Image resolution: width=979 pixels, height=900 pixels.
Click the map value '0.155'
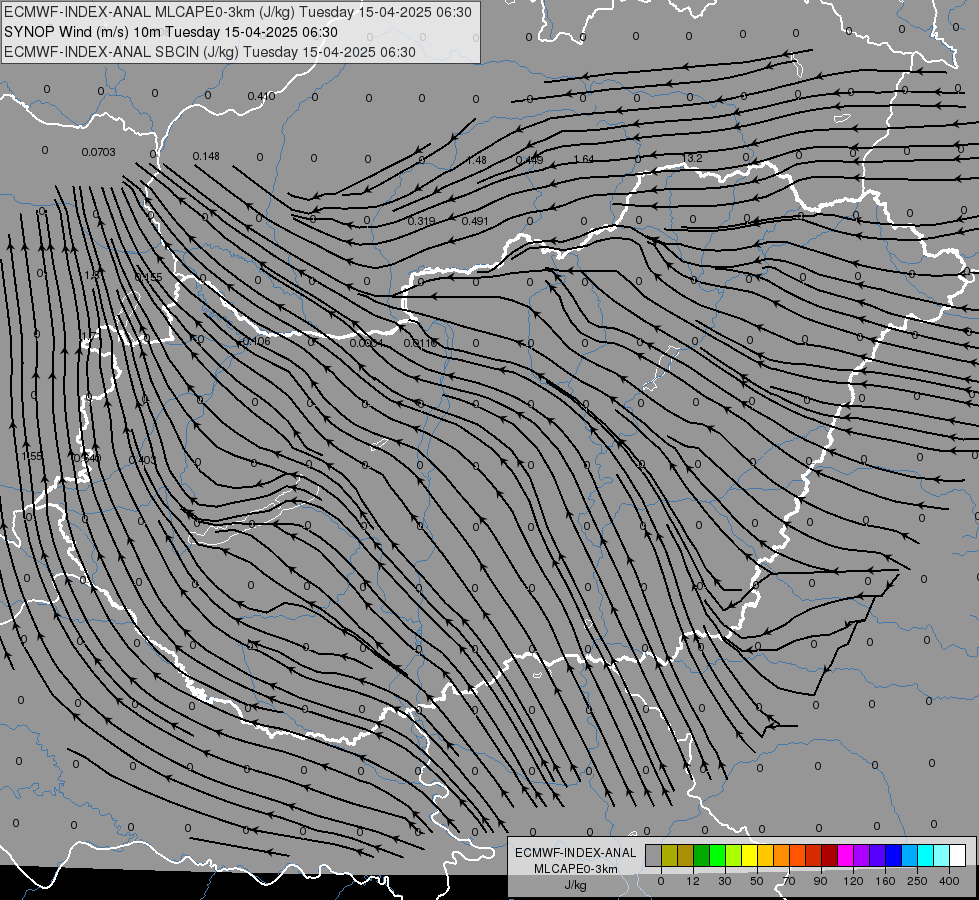[x=149, y=277]
